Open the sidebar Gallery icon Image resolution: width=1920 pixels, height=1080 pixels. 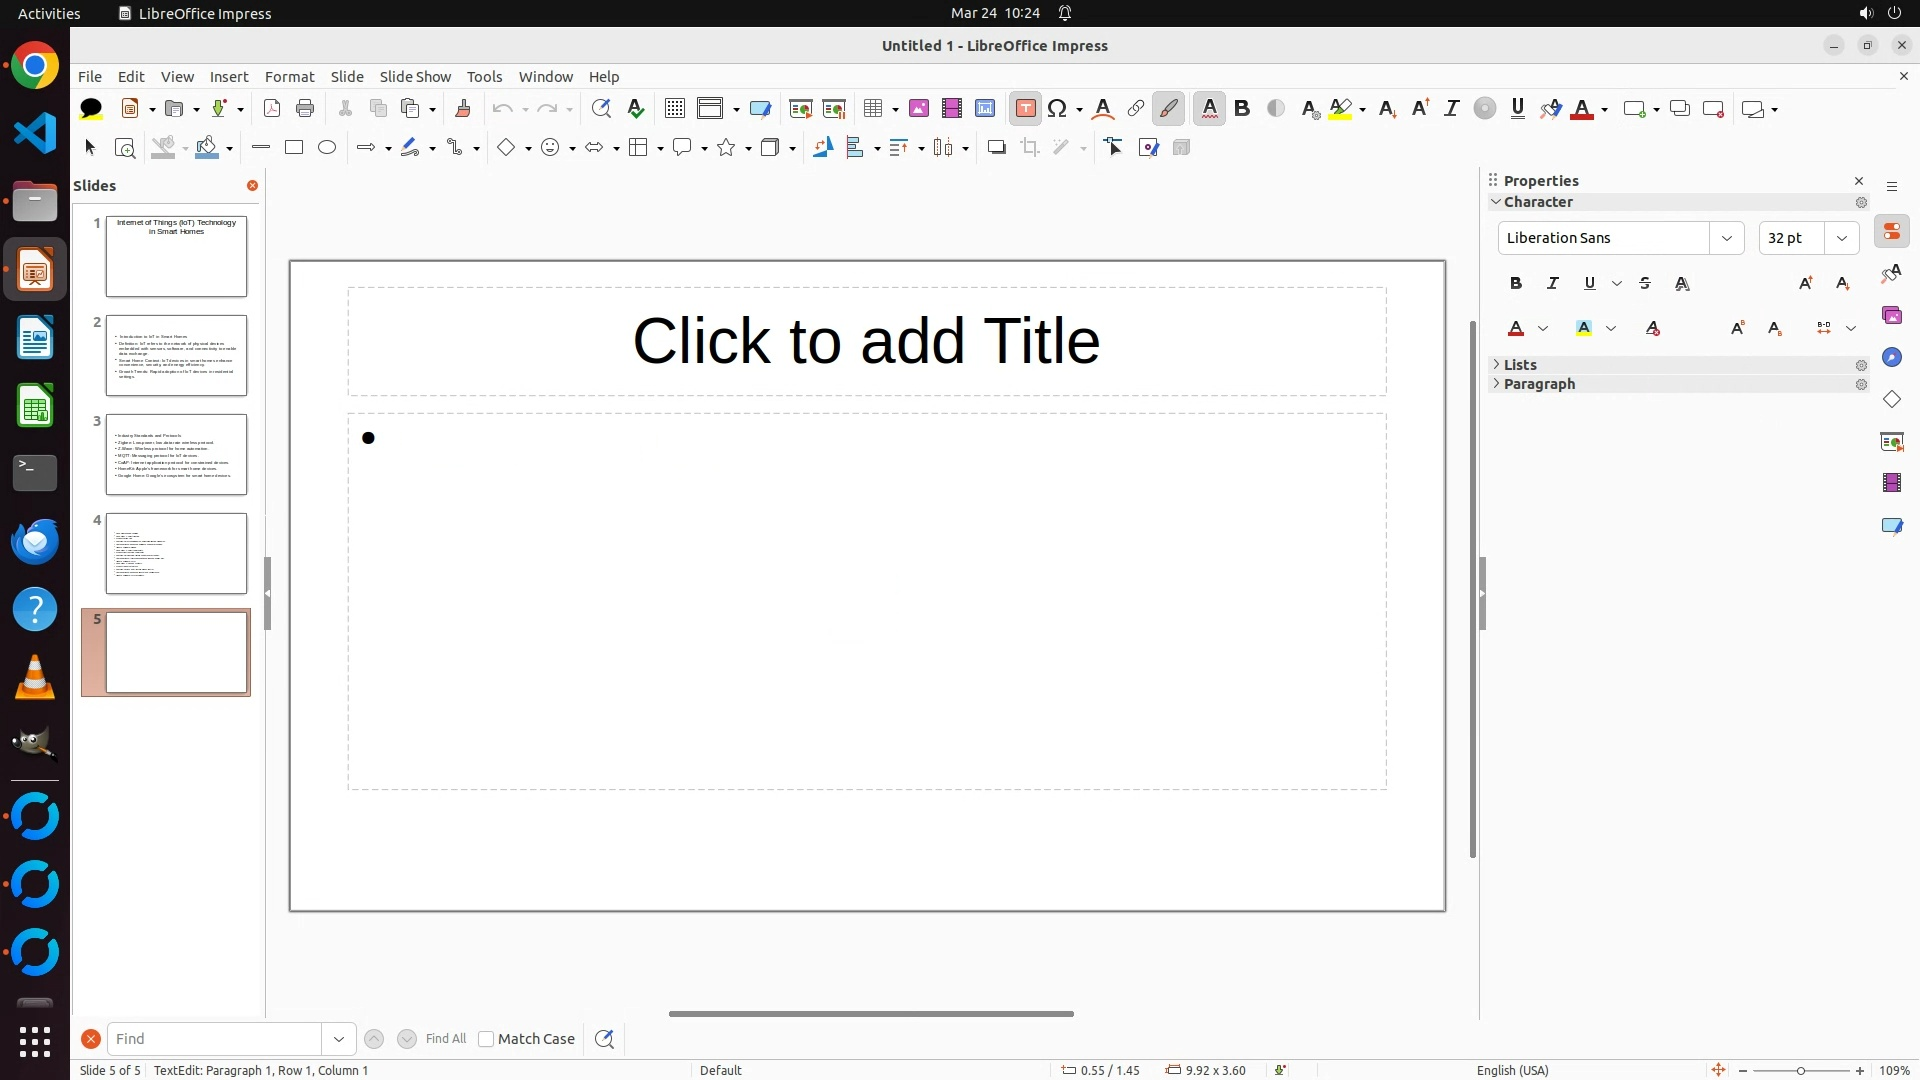1892,316
